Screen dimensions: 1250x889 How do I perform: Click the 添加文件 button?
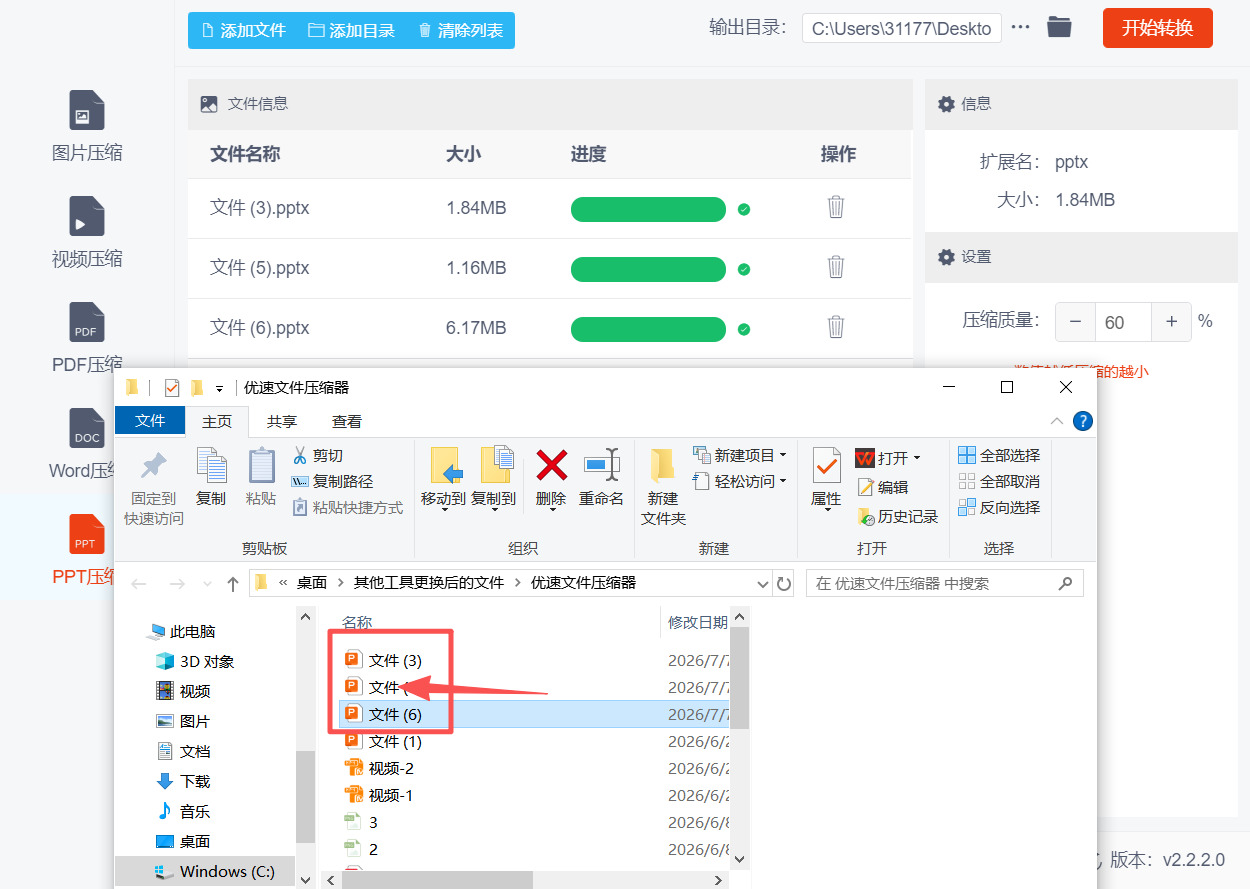coord(244,30)
